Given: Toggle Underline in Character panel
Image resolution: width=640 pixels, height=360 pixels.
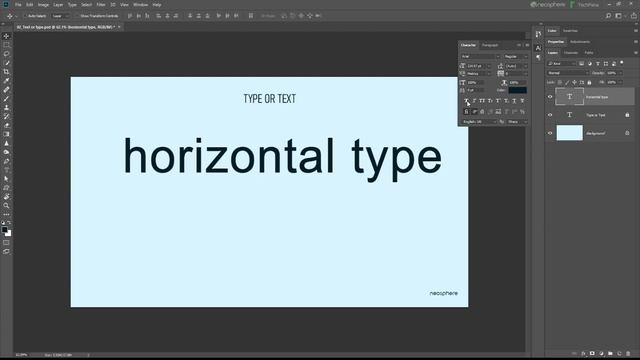Looking at the screenshot, I should coord(514,101).
